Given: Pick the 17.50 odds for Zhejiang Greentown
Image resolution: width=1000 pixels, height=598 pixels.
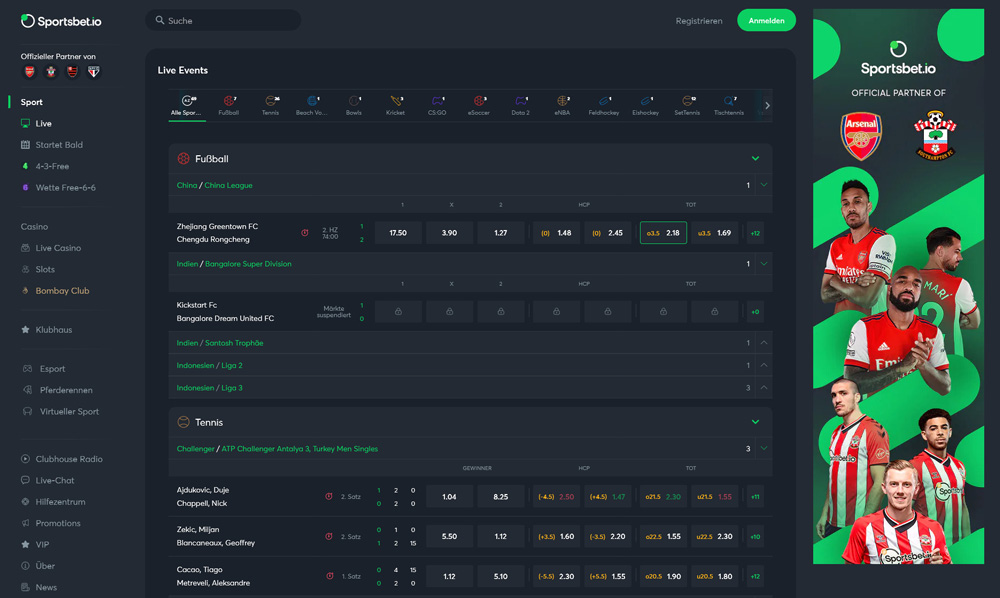Looking at the screenshot, I should click(398, 233).
